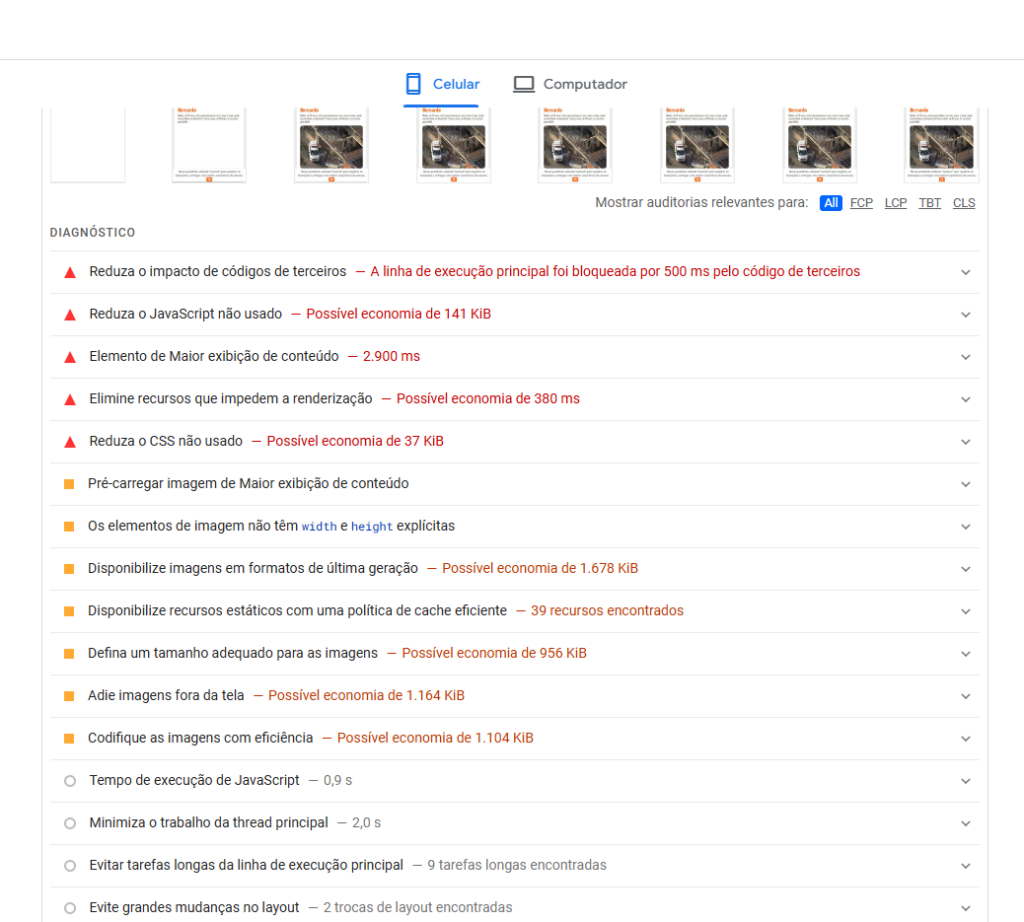
Task: Click red triangle for unused CSS audit
Action: (x=70, y=442)
